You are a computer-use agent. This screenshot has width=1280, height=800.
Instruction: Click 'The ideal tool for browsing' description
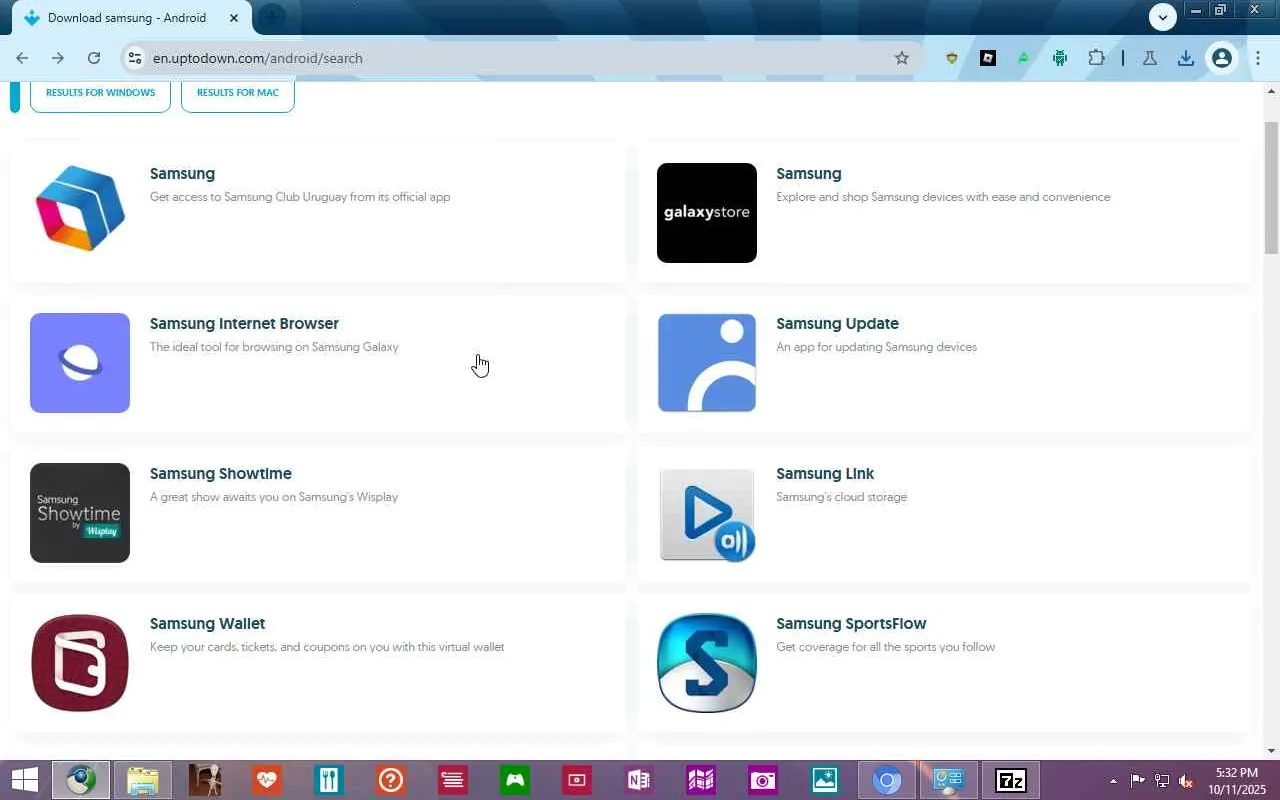274,347
